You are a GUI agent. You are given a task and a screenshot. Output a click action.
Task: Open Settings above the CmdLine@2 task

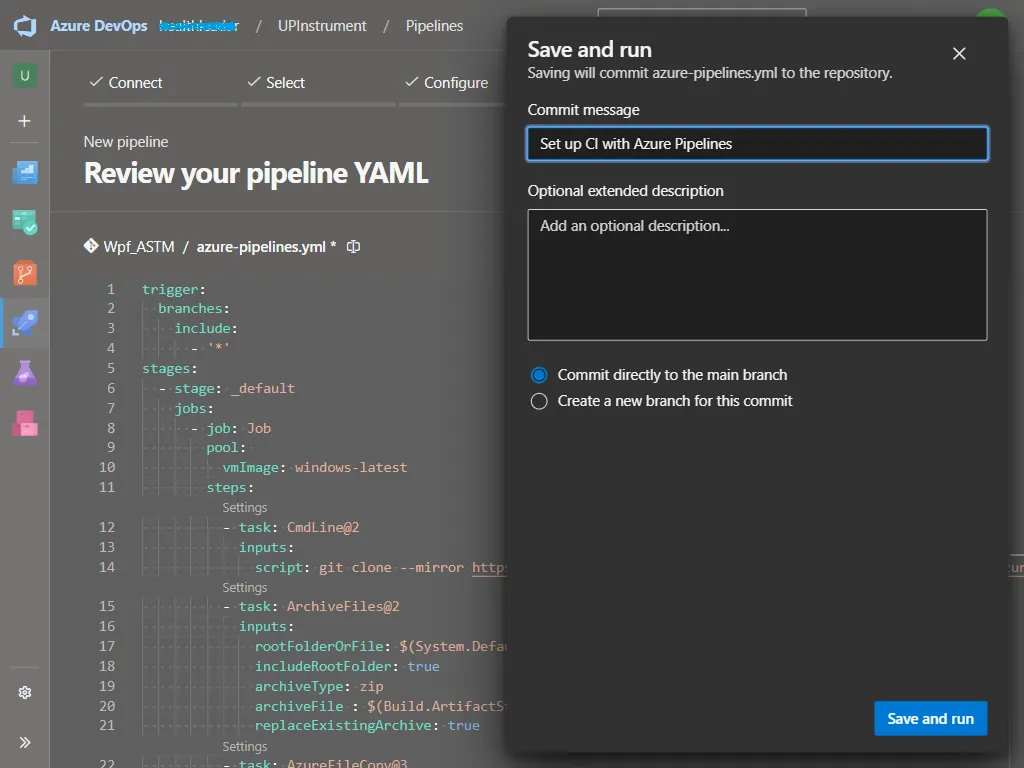244,507
